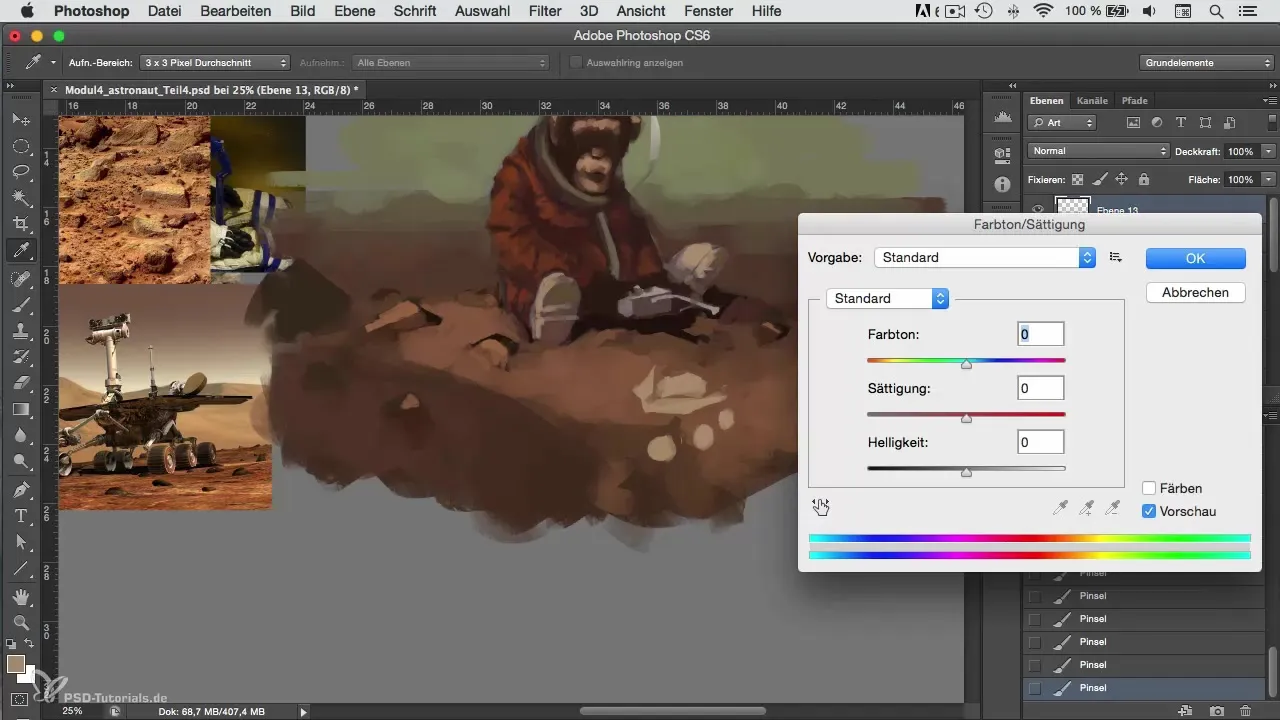Open the Aufn.-Bereich sample size dropdown

point(215,62)
